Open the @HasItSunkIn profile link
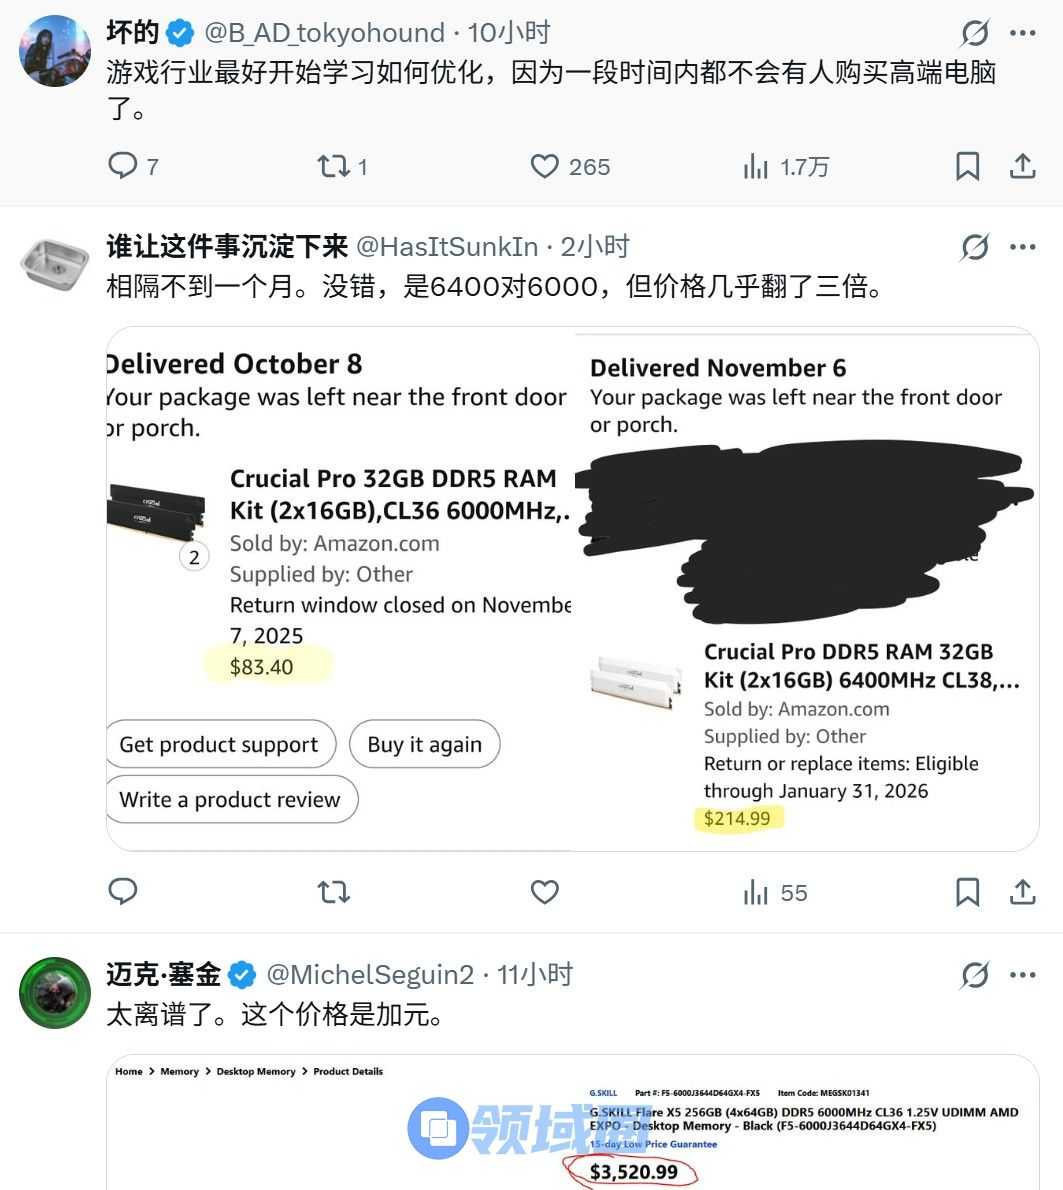 click(x=447, y=247)
